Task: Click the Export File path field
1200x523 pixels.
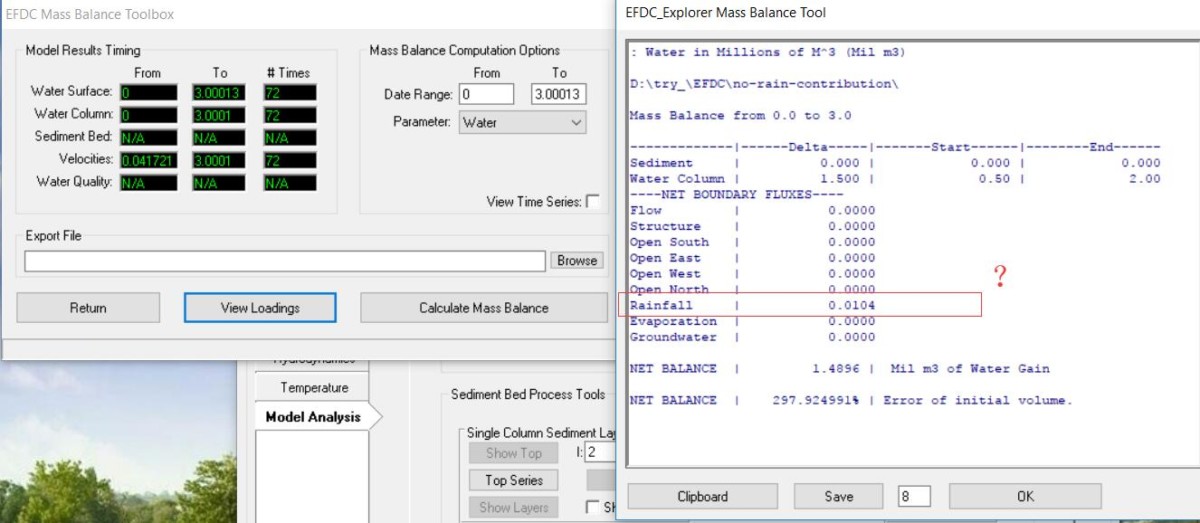Action: coord(285,261)
